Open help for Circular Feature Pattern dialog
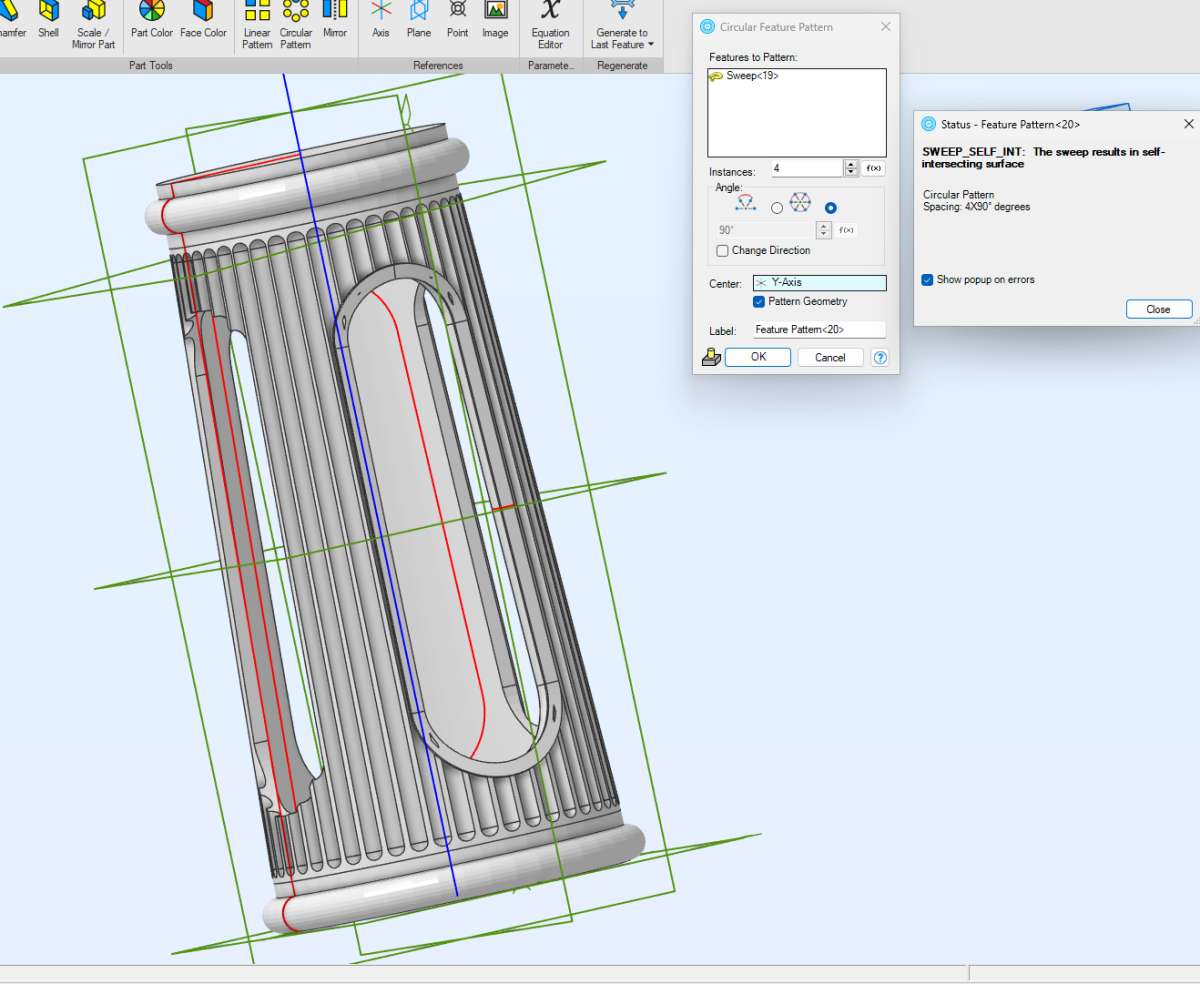The image size is (1200, 984). 880,357
